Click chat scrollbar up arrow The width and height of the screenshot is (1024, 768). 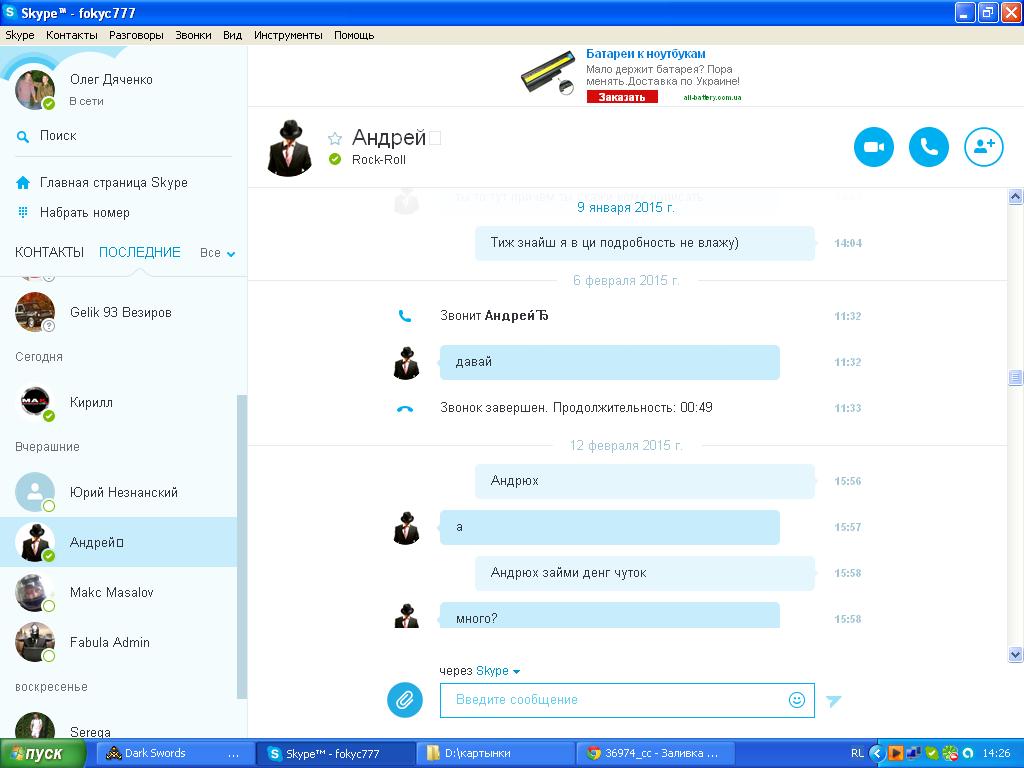tap(1015, 196)
